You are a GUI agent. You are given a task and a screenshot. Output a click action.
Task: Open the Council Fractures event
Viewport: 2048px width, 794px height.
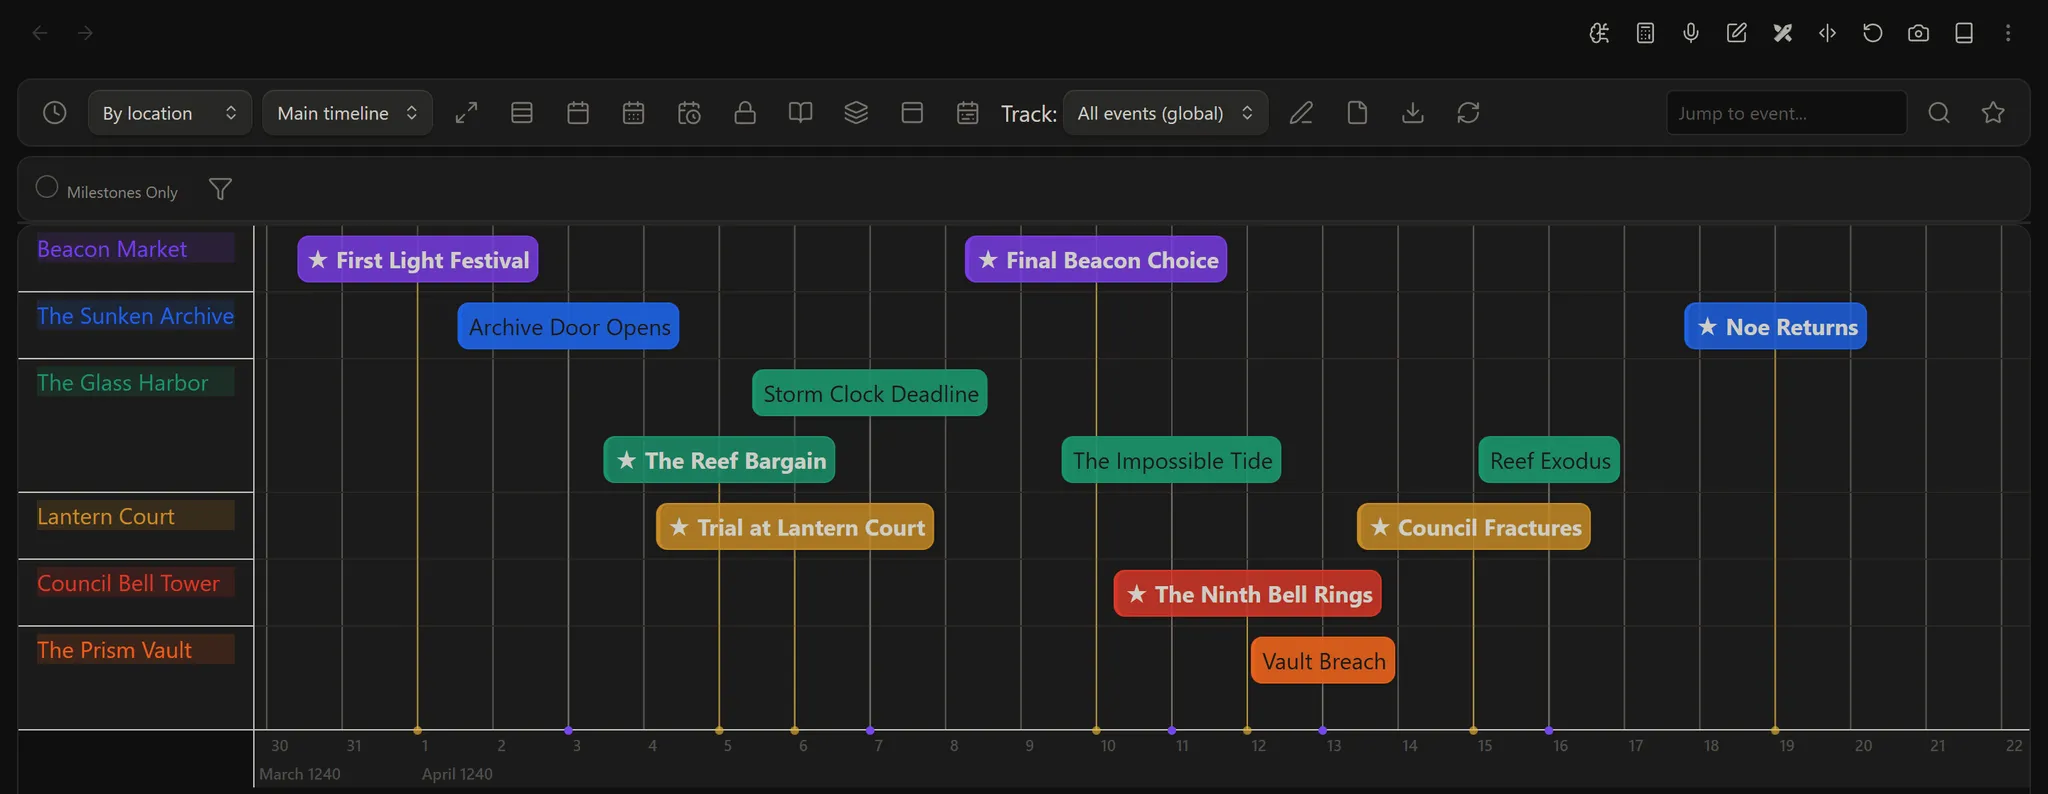[x=1474, y=527]
